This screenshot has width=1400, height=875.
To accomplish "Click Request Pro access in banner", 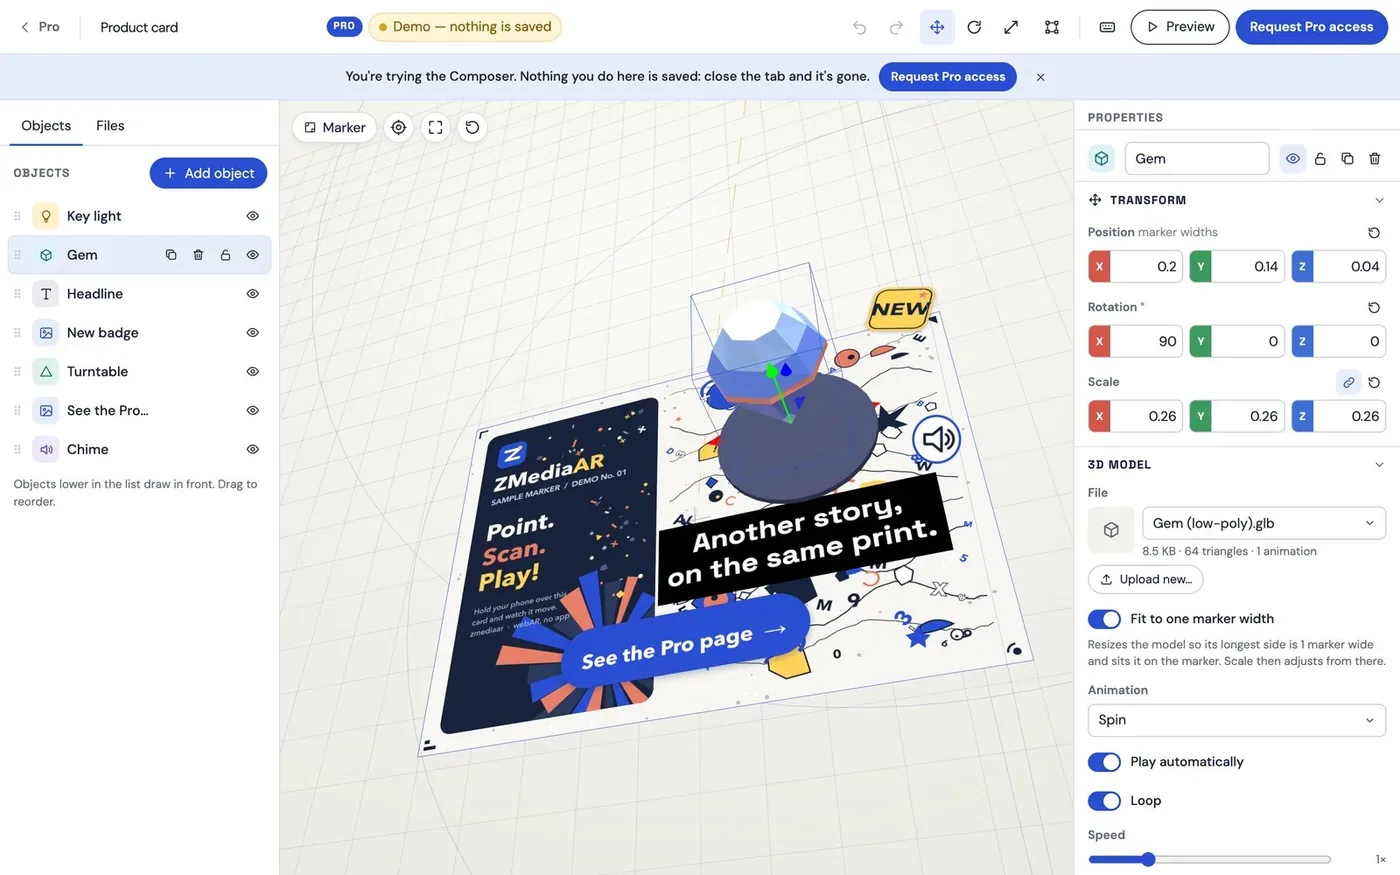I will (947, 77).
